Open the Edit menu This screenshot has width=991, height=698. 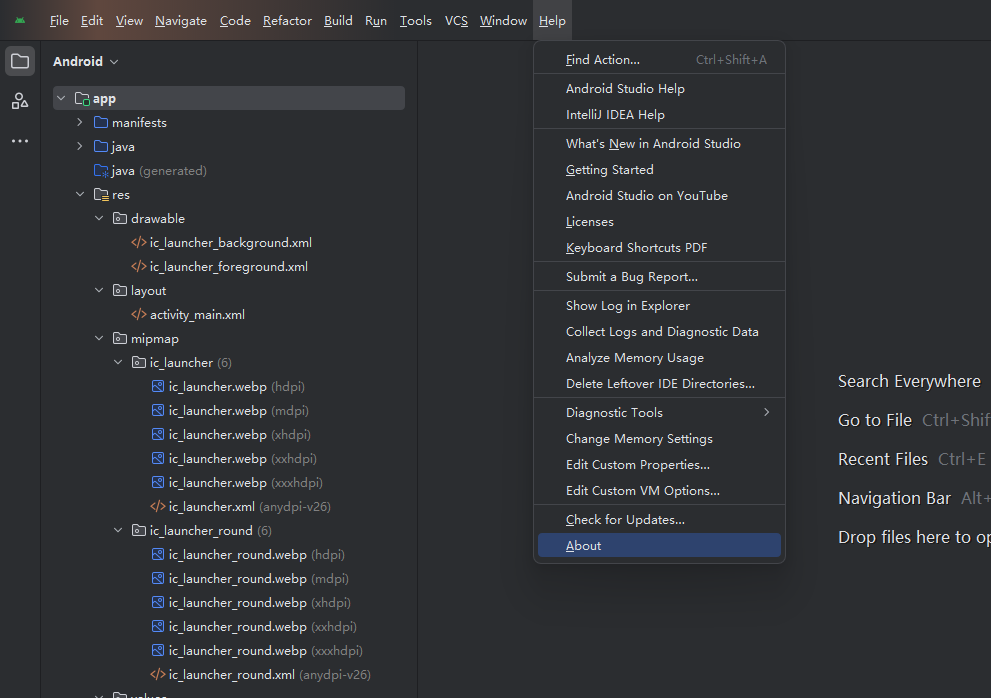click(x=92, y=21)
